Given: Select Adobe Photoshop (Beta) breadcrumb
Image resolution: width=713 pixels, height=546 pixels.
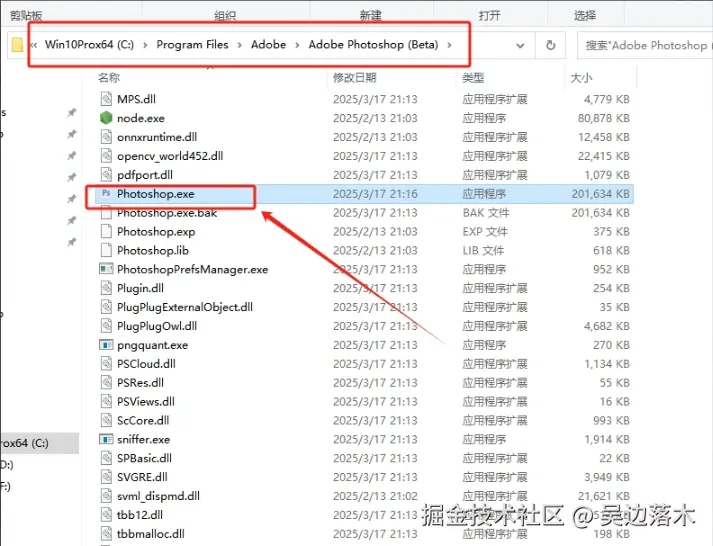Looking at the screenshot, I should click(x=373, y=45).
